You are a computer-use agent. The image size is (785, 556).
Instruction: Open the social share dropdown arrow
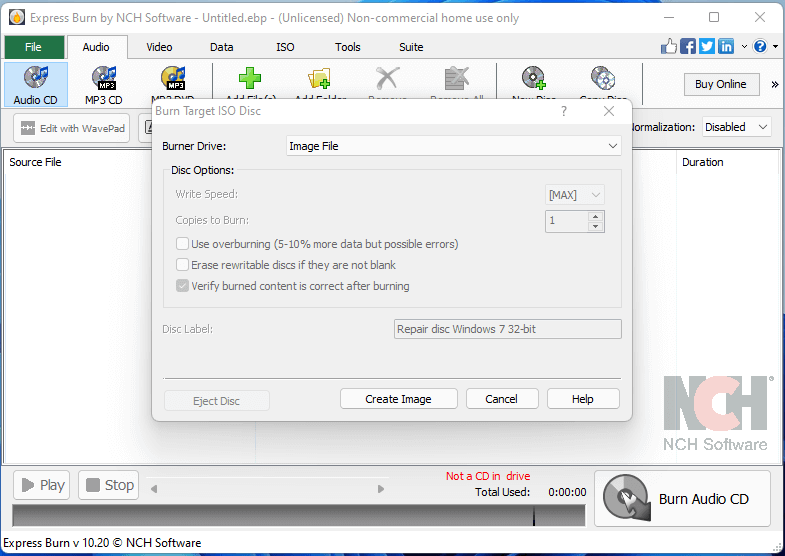click(x=744, y=47)
